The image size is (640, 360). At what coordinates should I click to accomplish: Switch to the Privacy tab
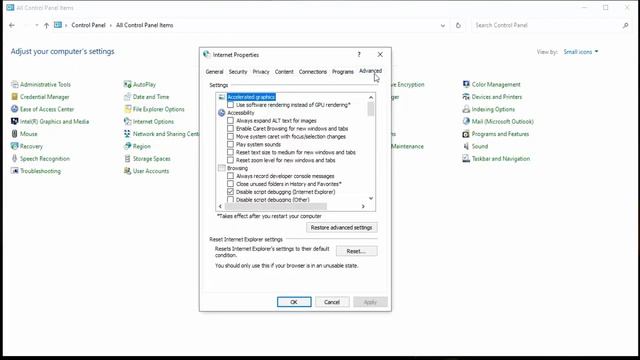(x=261, y=72)
